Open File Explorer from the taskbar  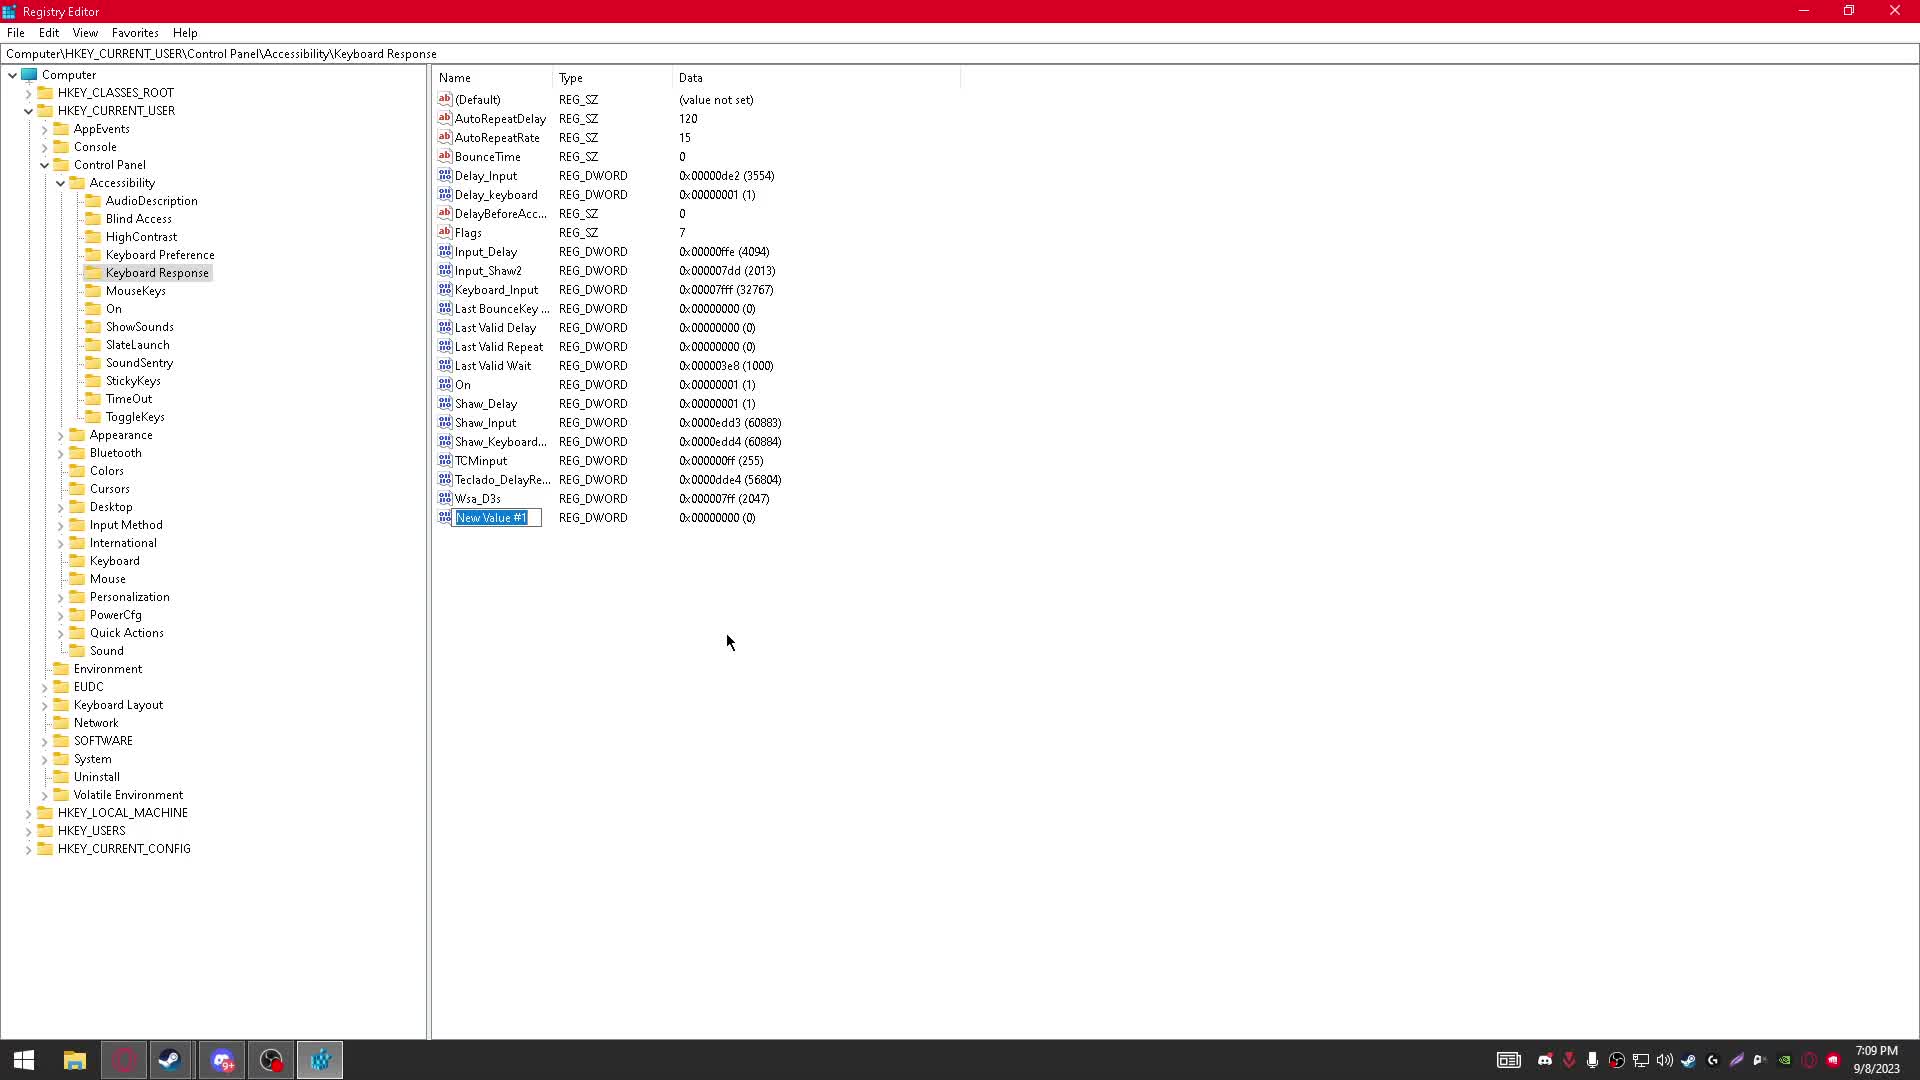(x=75, y=1060)
